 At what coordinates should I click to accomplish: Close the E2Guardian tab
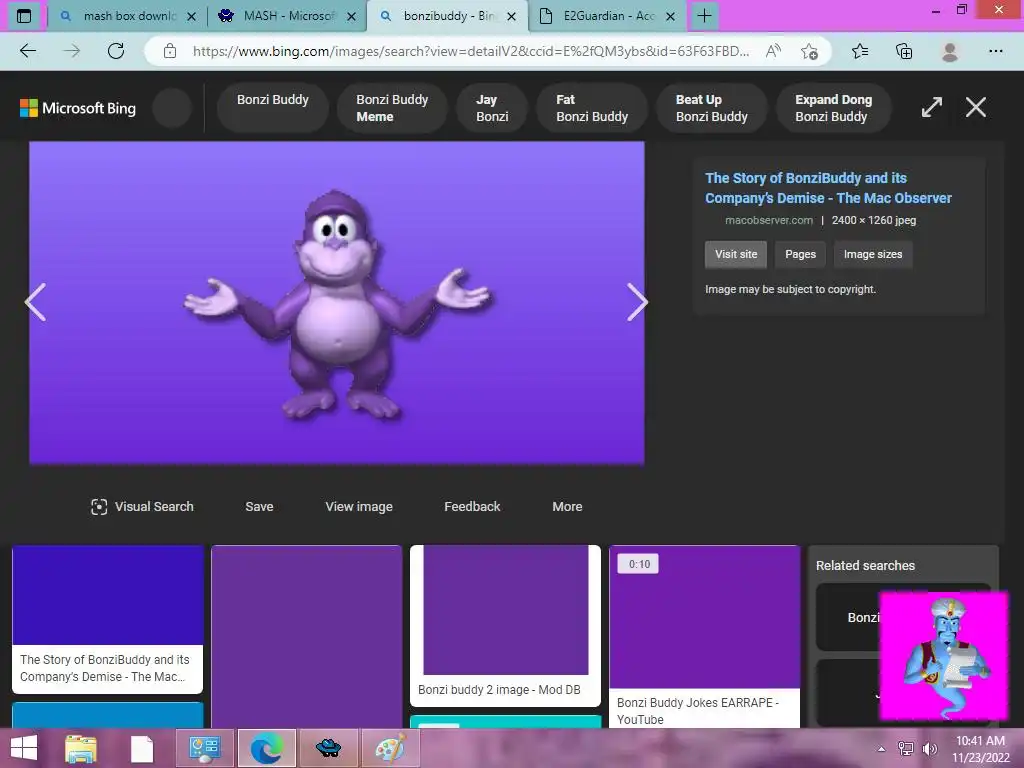(x=670, y=17)
